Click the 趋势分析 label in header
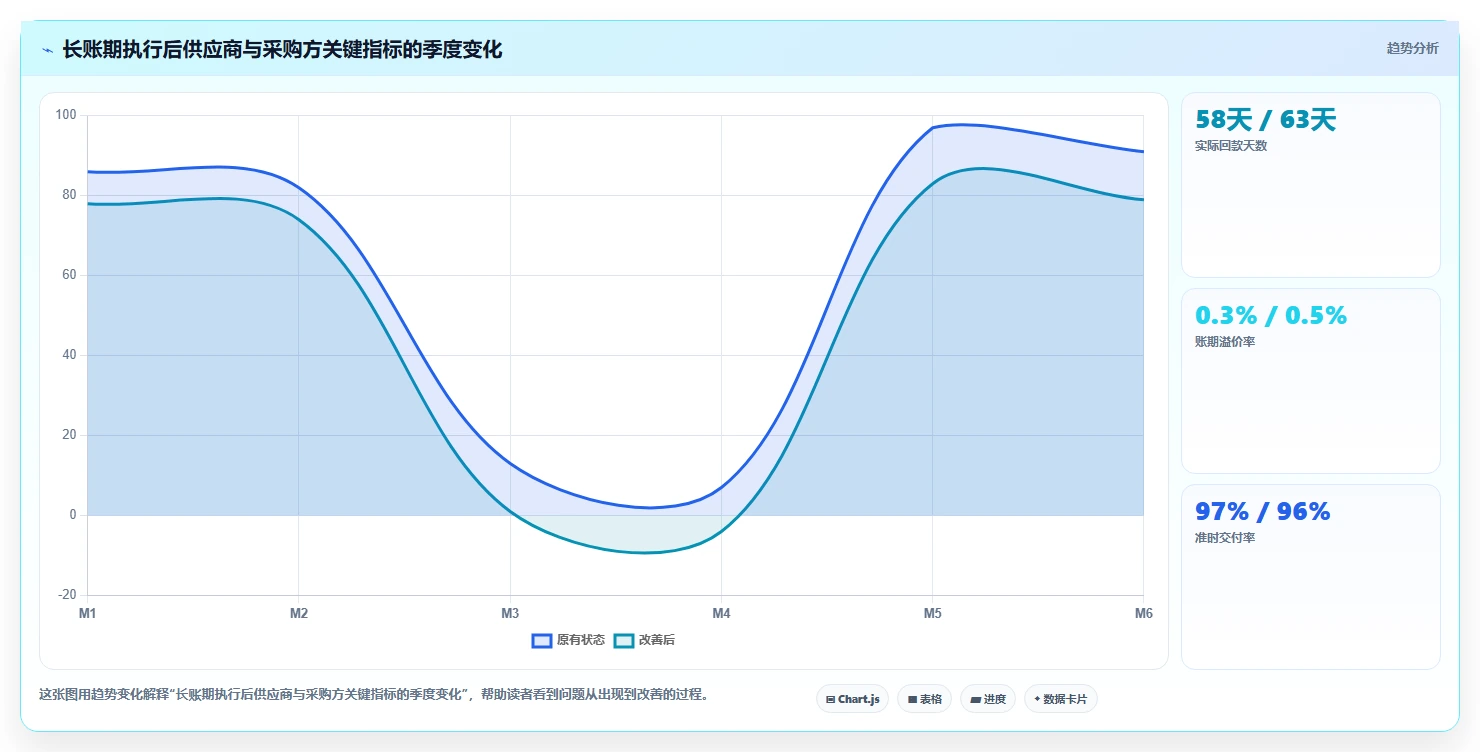The width and height of the screenshot is (1480, 752). [x=1412, y=48]
